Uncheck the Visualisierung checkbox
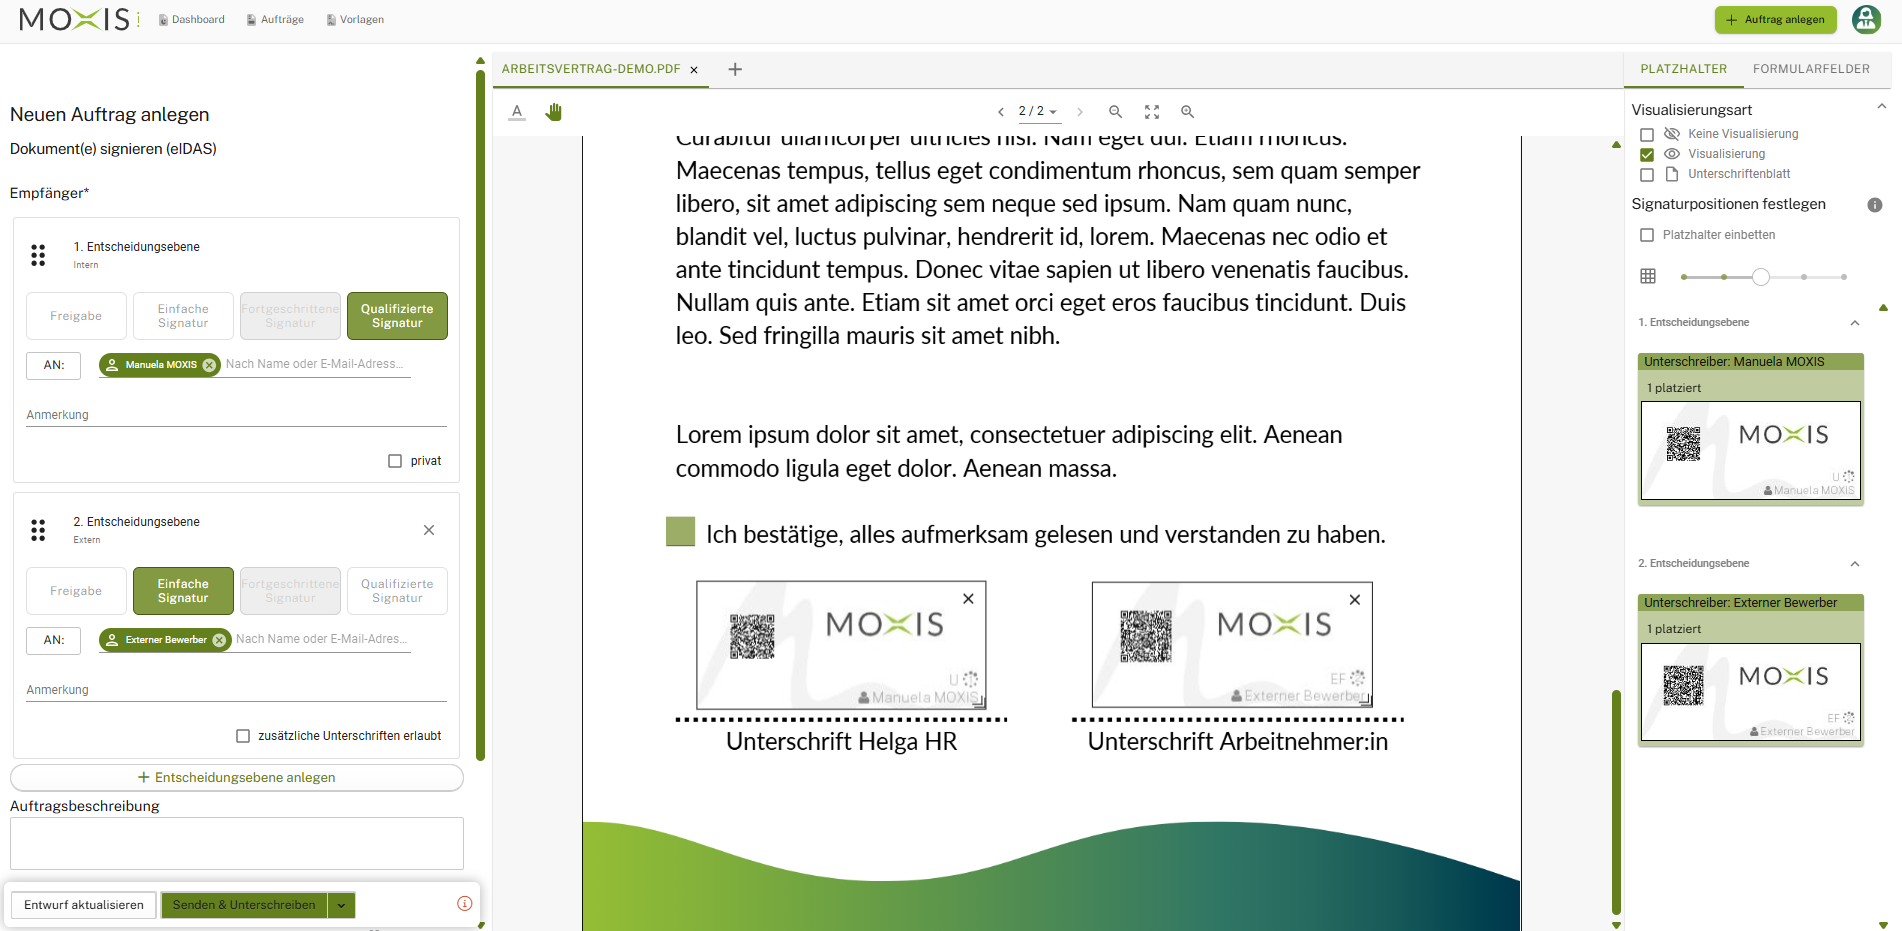The height and width of the screenshot is (931, 1902). (1647, 155)
